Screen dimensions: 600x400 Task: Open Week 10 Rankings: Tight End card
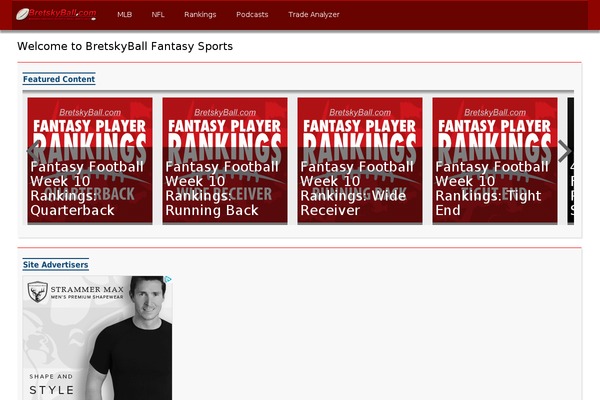pos(495,161)
